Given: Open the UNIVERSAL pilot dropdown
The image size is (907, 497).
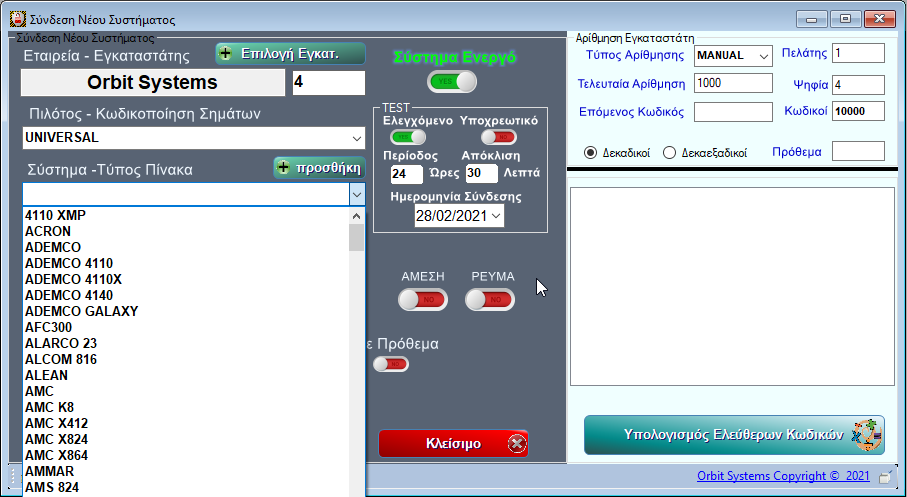Looking at the screenshot, I should [x=357, y=137].
